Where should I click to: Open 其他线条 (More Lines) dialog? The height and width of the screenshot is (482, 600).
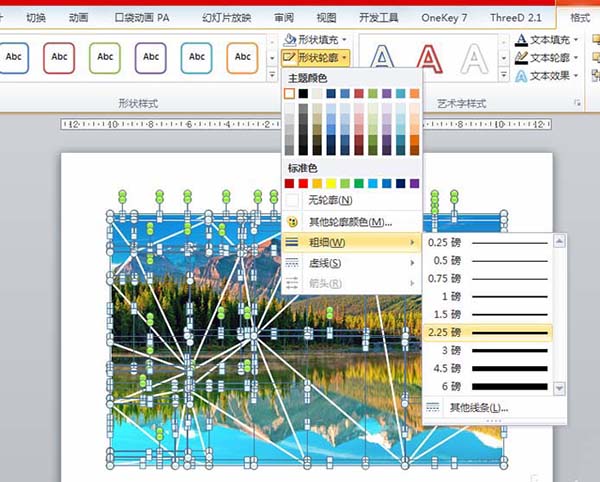point(477,408)
